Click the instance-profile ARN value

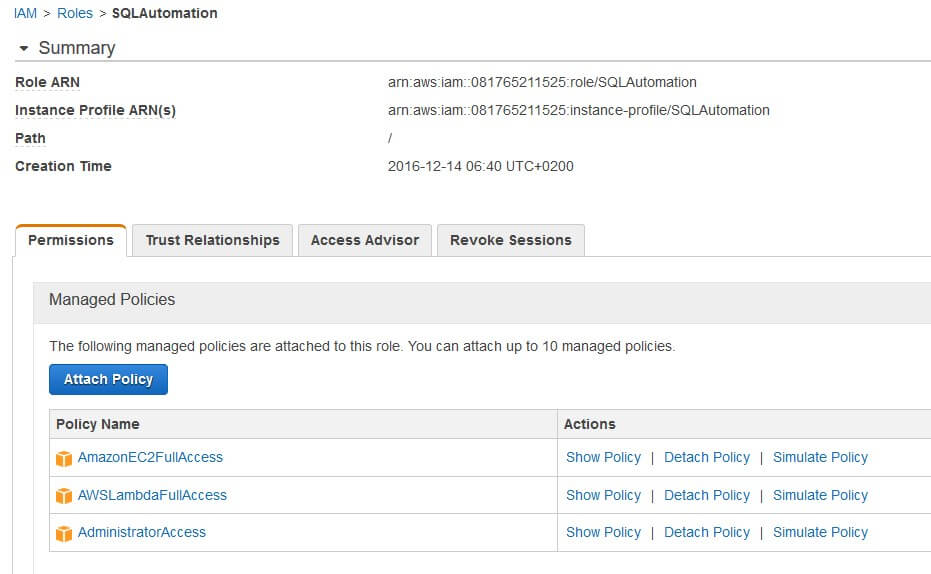pos(578,110)
